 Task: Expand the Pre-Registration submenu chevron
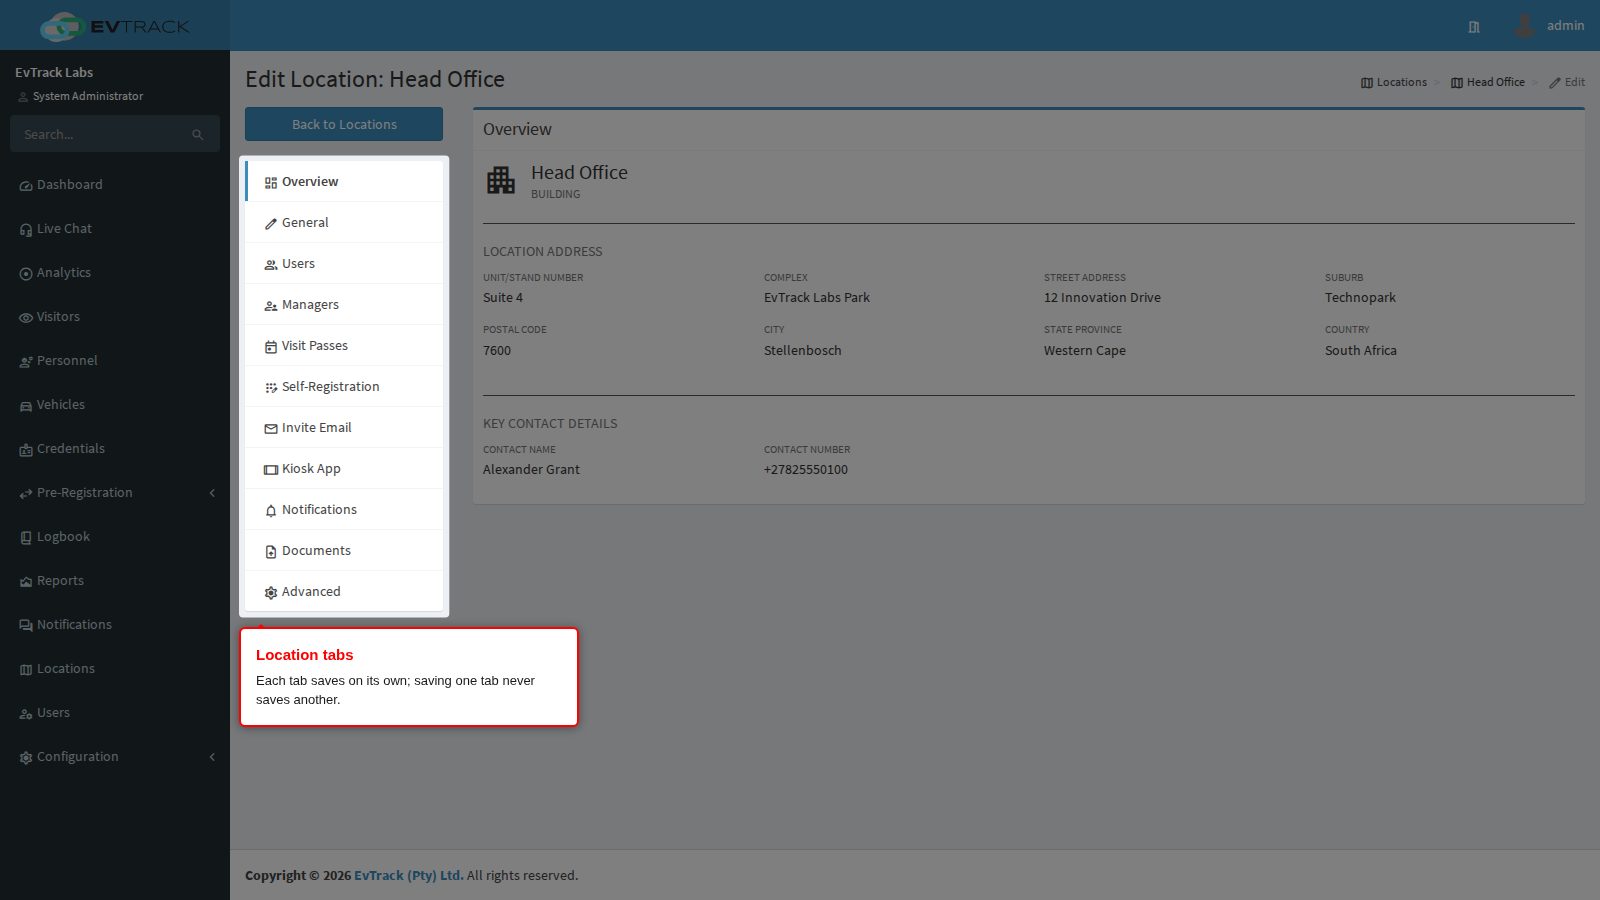click(212, 493)
